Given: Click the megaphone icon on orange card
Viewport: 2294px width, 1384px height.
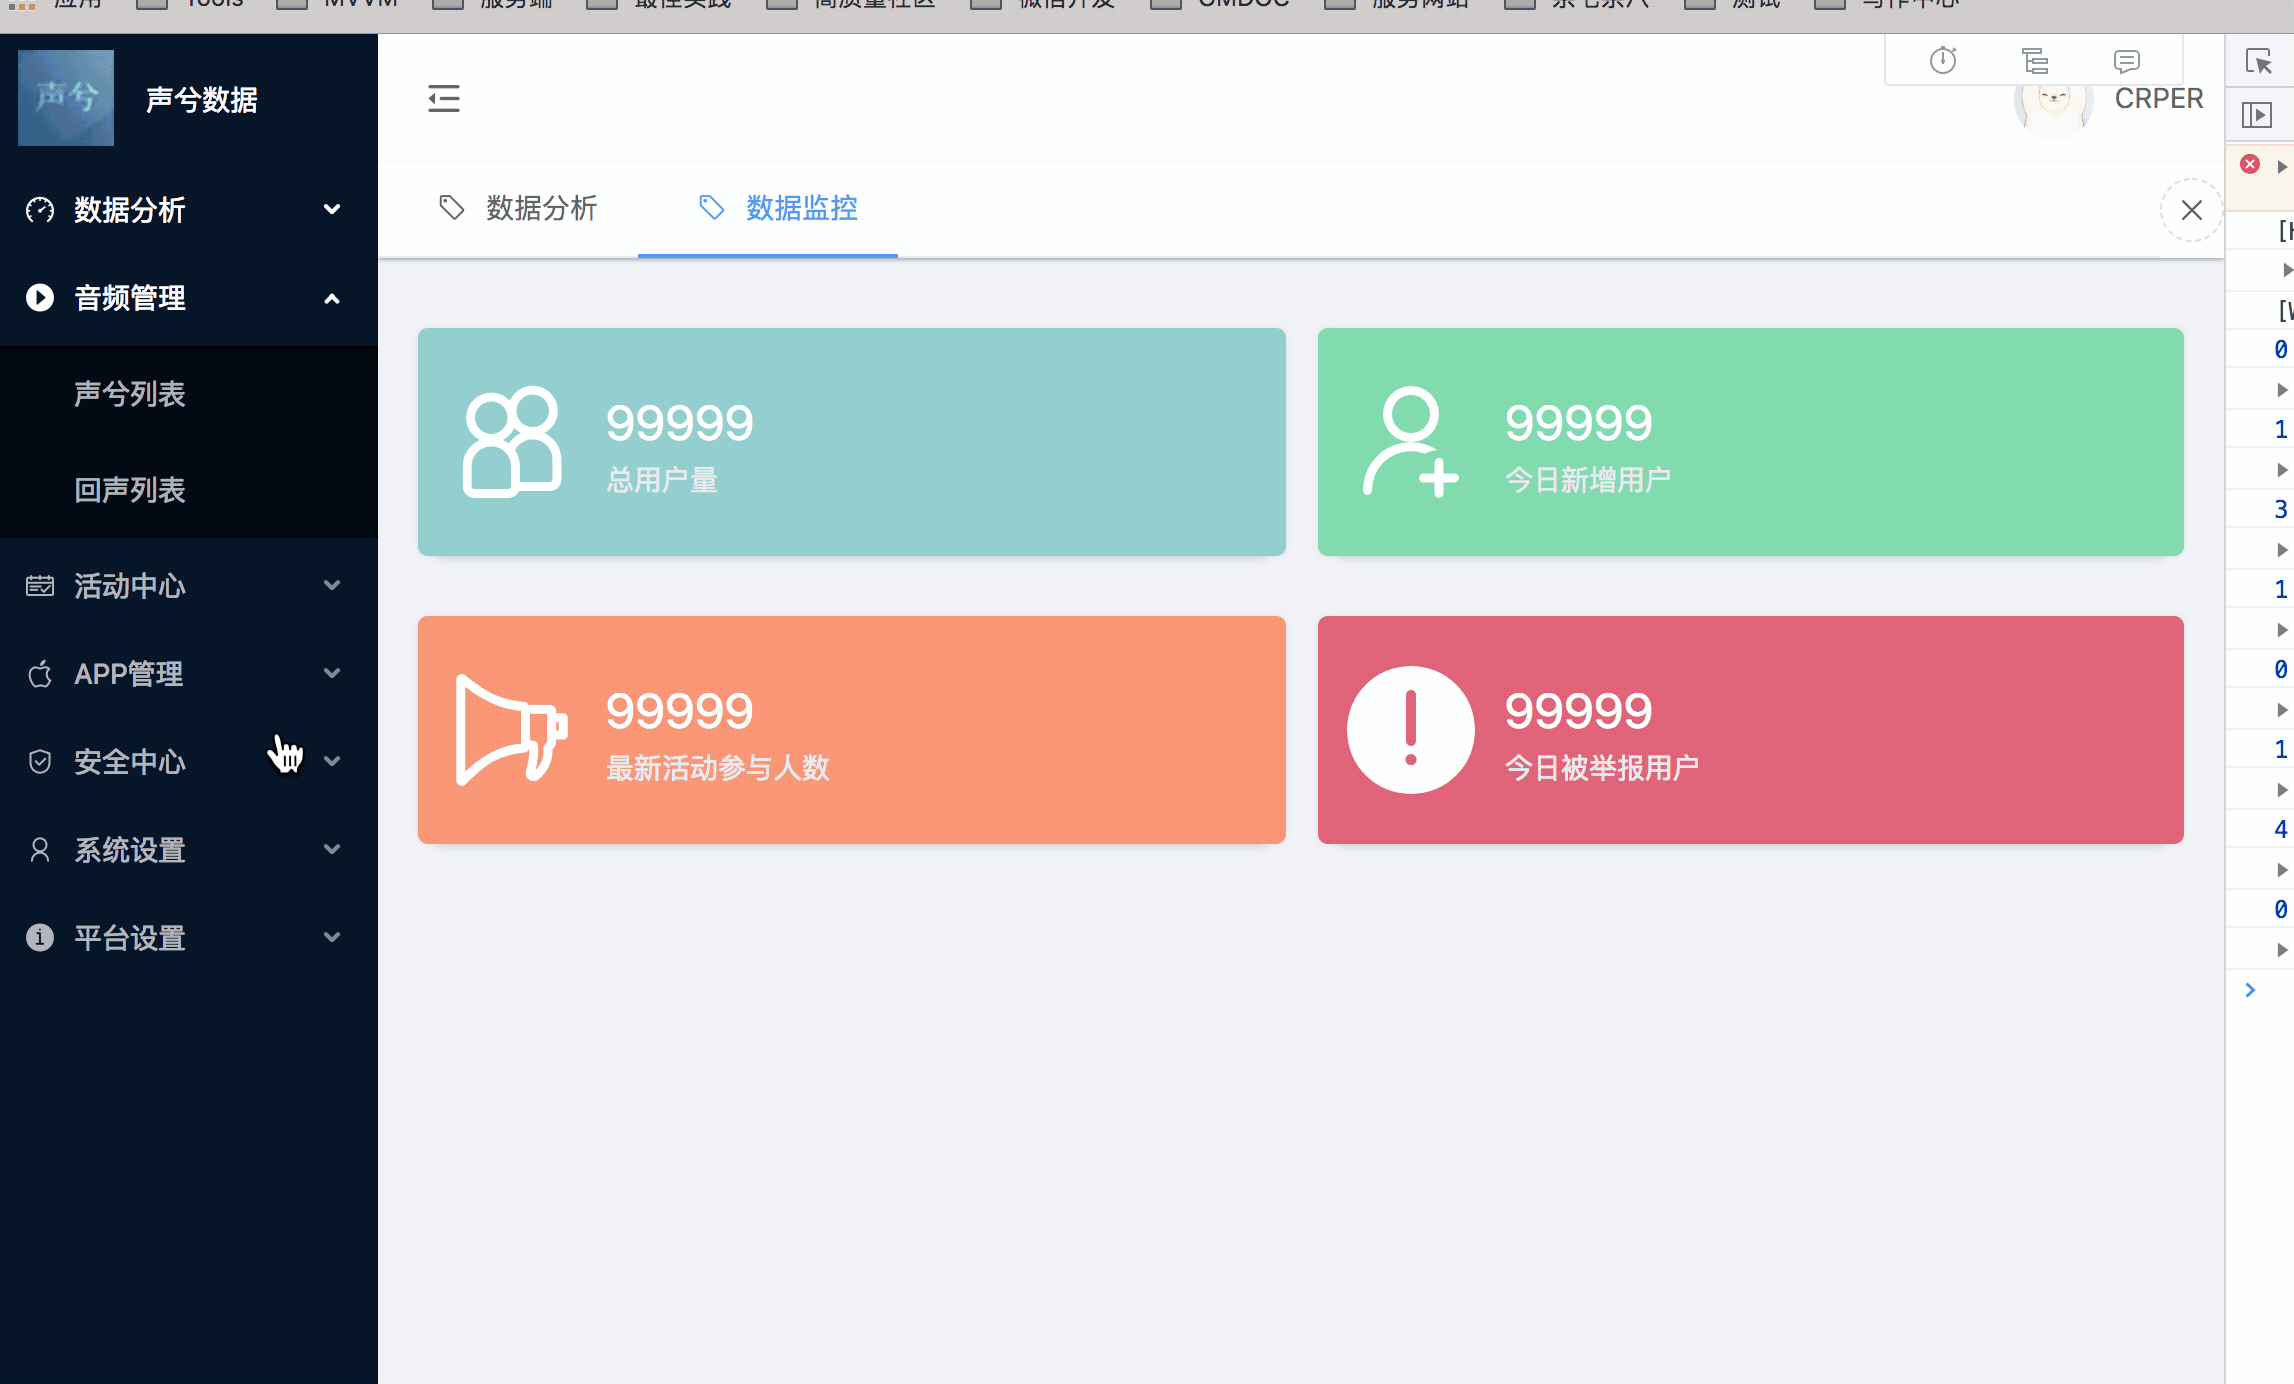Looking at the screenshot, I should point(511,730).
